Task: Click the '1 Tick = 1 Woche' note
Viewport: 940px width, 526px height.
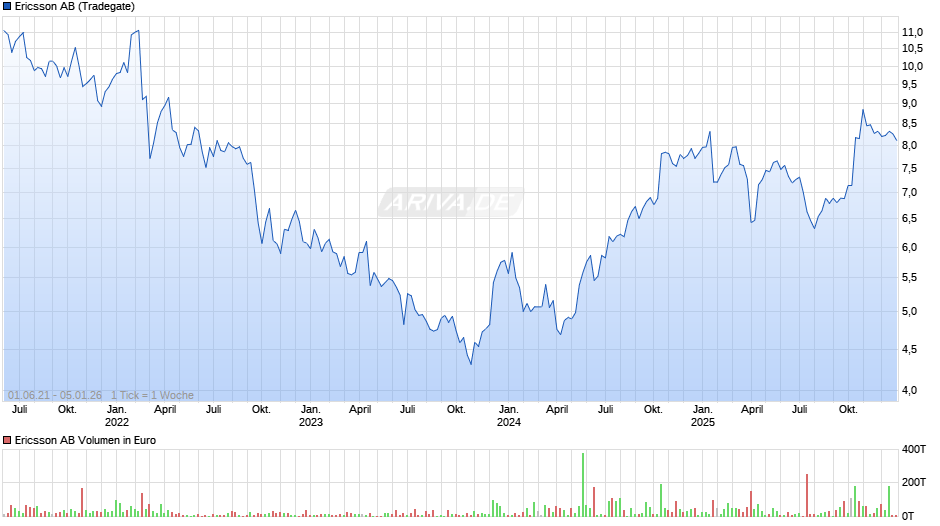Action: pyautogui.click(x=152, y=395)
